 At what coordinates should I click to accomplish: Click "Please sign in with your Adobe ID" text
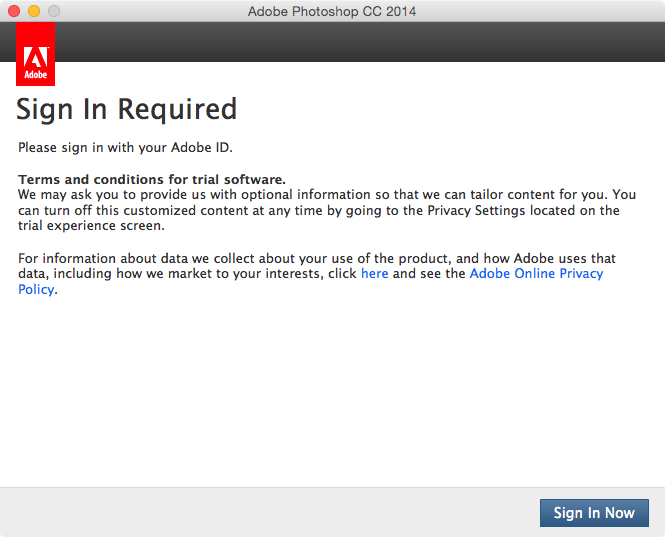(125, 148)
